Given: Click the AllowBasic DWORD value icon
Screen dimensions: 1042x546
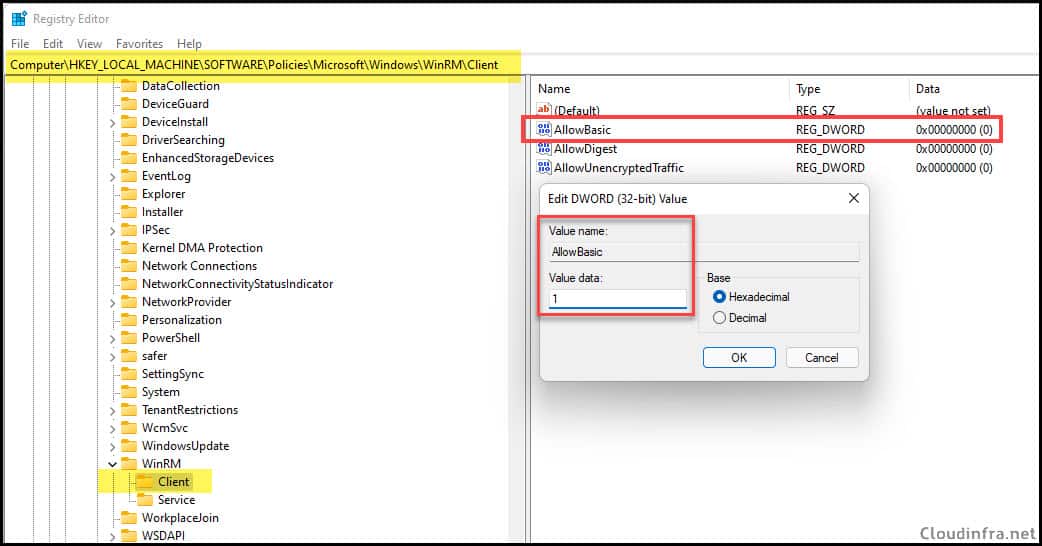Looking at the screenshot, I should [544, 130].
